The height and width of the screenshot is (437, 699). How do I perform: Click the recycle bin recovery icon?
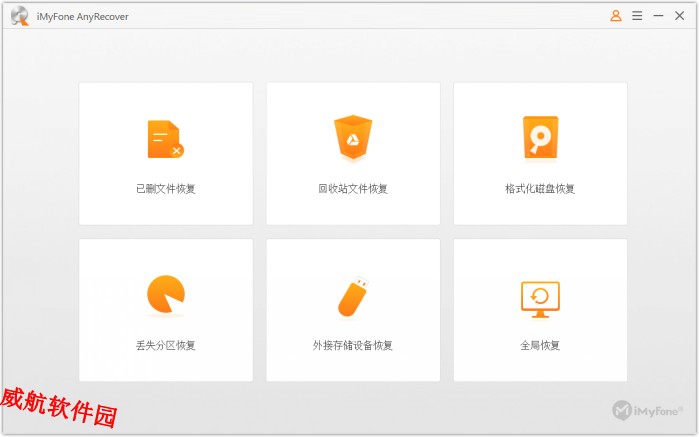353,137
